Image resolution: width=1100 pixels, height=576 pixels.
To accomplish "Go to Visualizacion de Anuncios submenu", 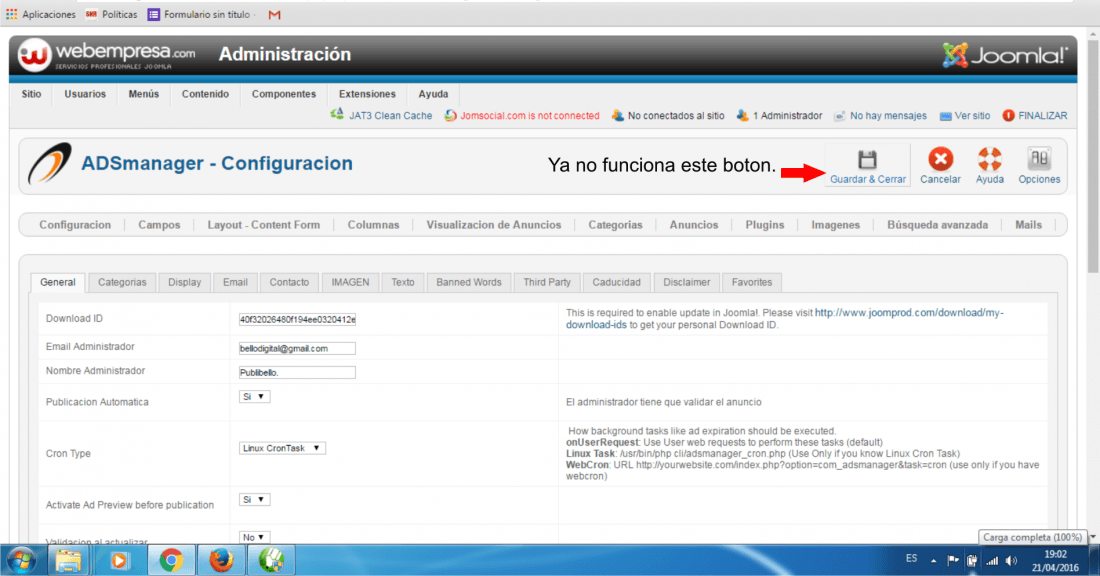I will [494, 225].
